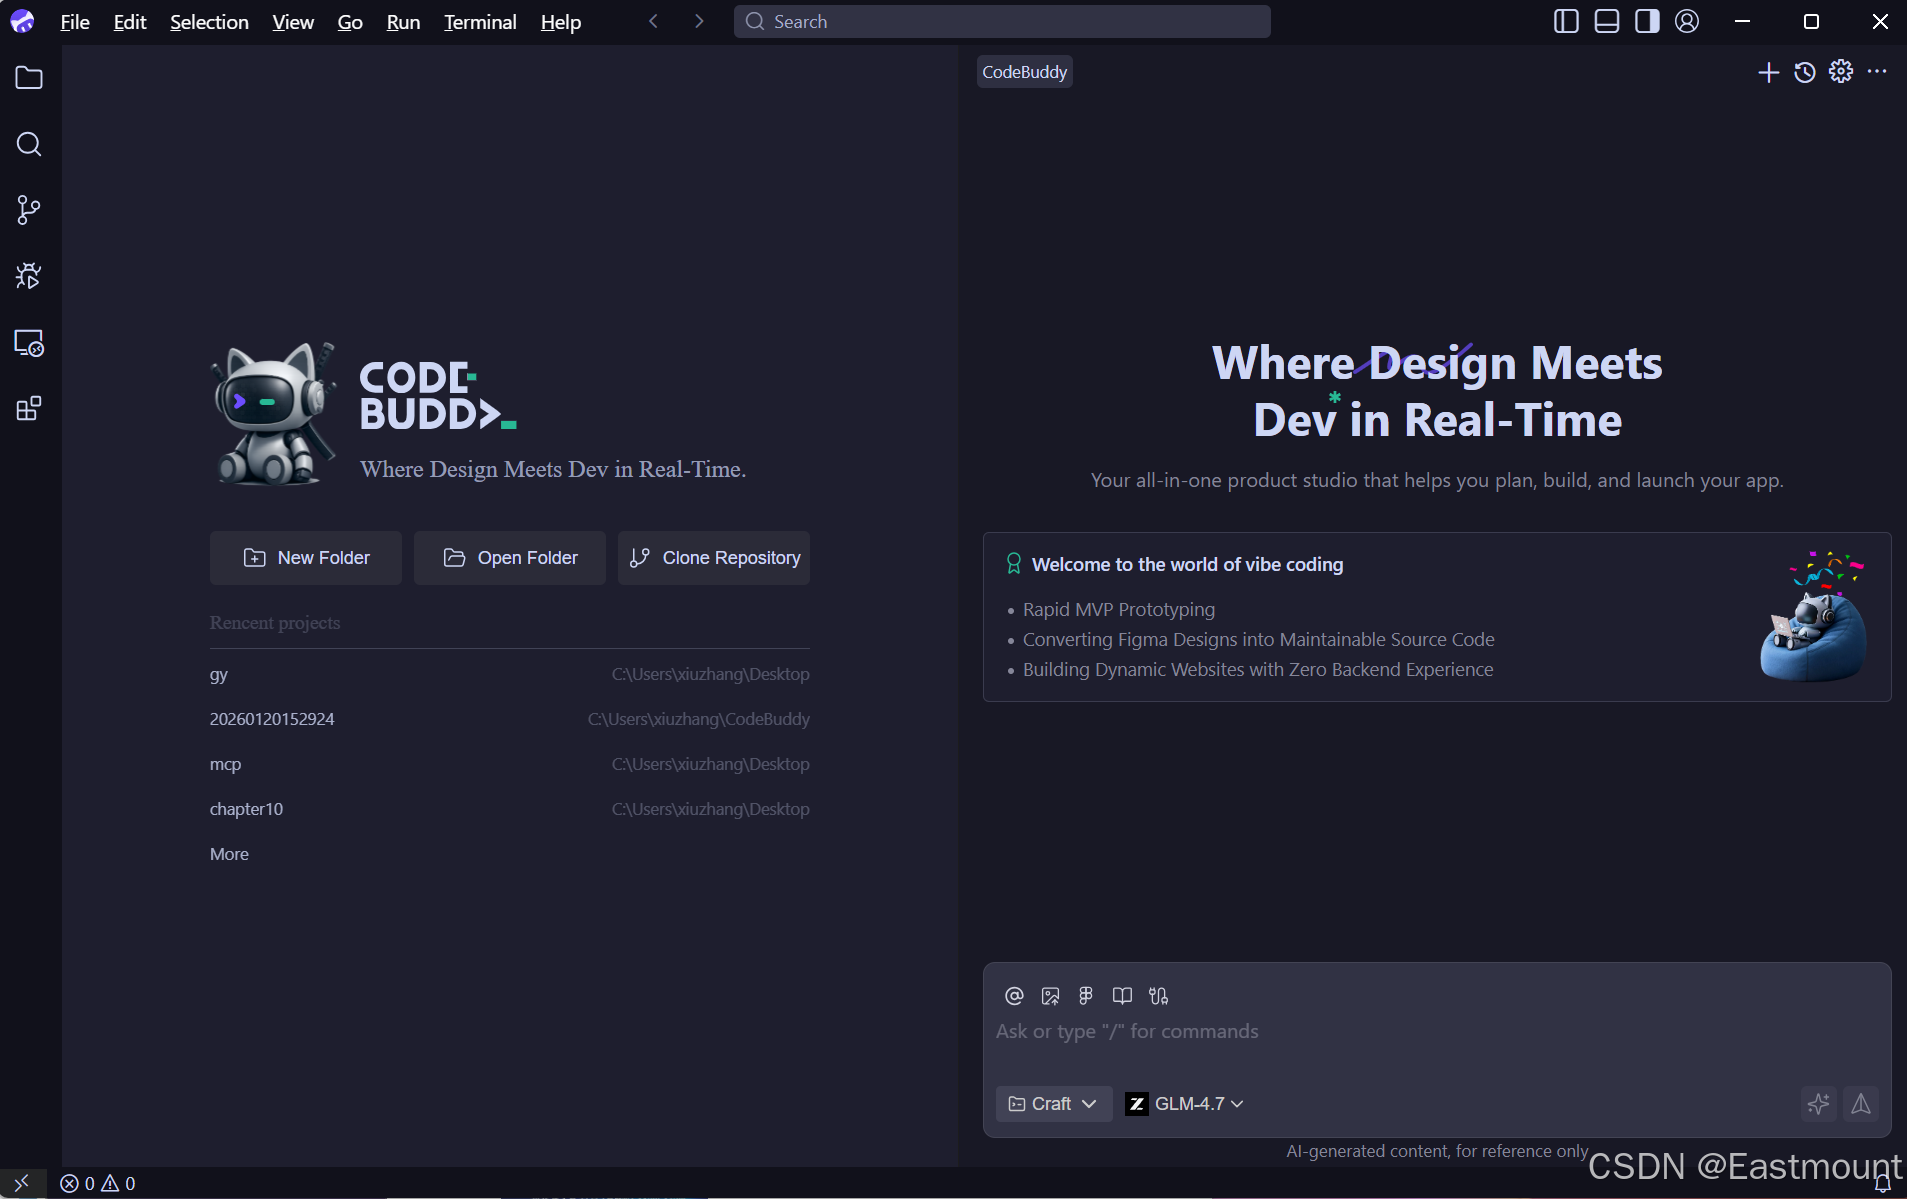
Task: Open chat history clock icon
Action: [x=1804, y=72]
